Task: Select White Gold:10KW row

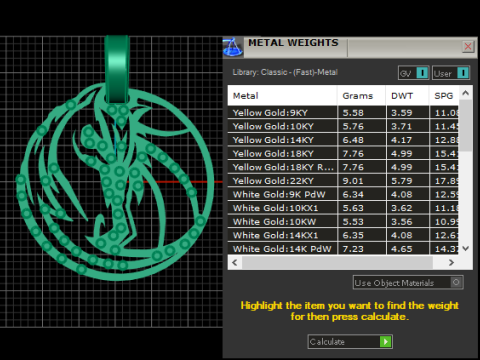Action: (x=343, y=222)
